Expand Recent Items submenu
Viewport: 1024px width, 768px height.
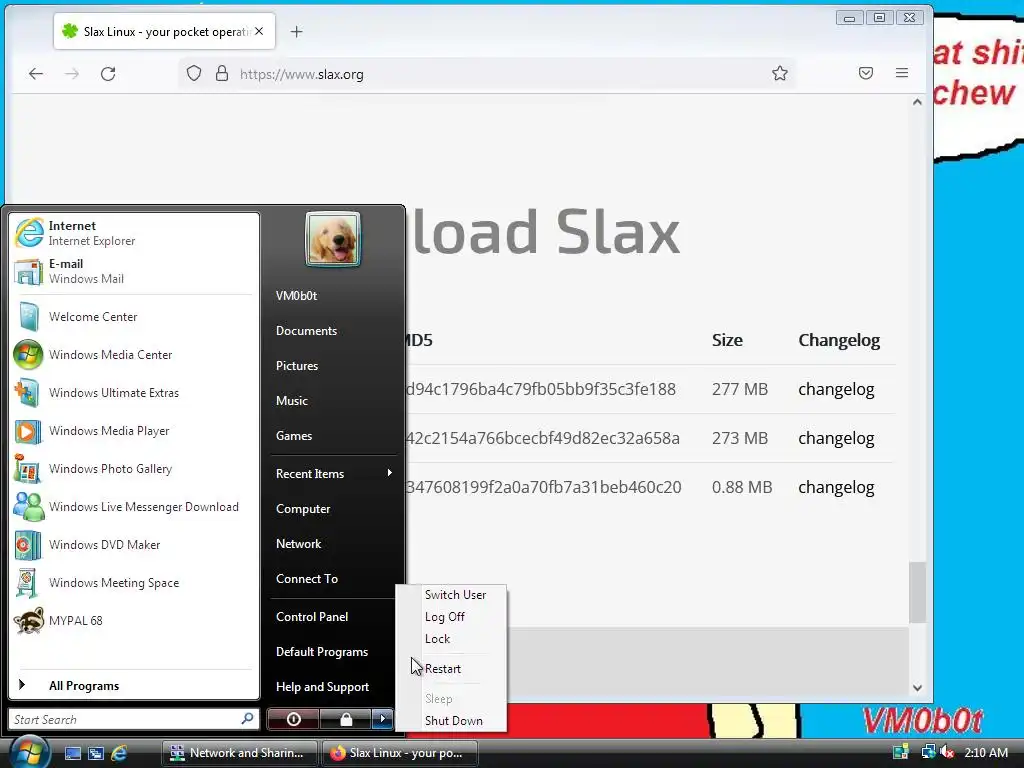(x=333, y=473)
